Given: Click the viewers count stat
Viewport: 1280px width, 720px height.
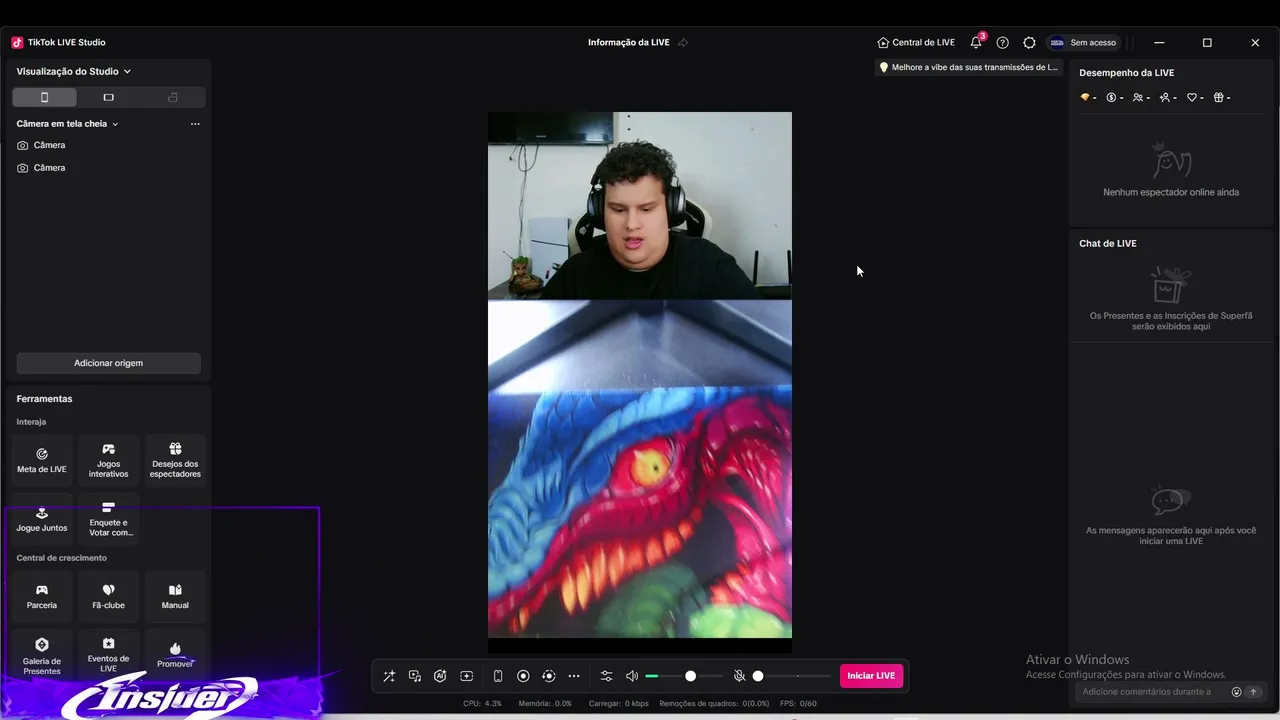Looking at the screenshot, I should (1141, 97).
